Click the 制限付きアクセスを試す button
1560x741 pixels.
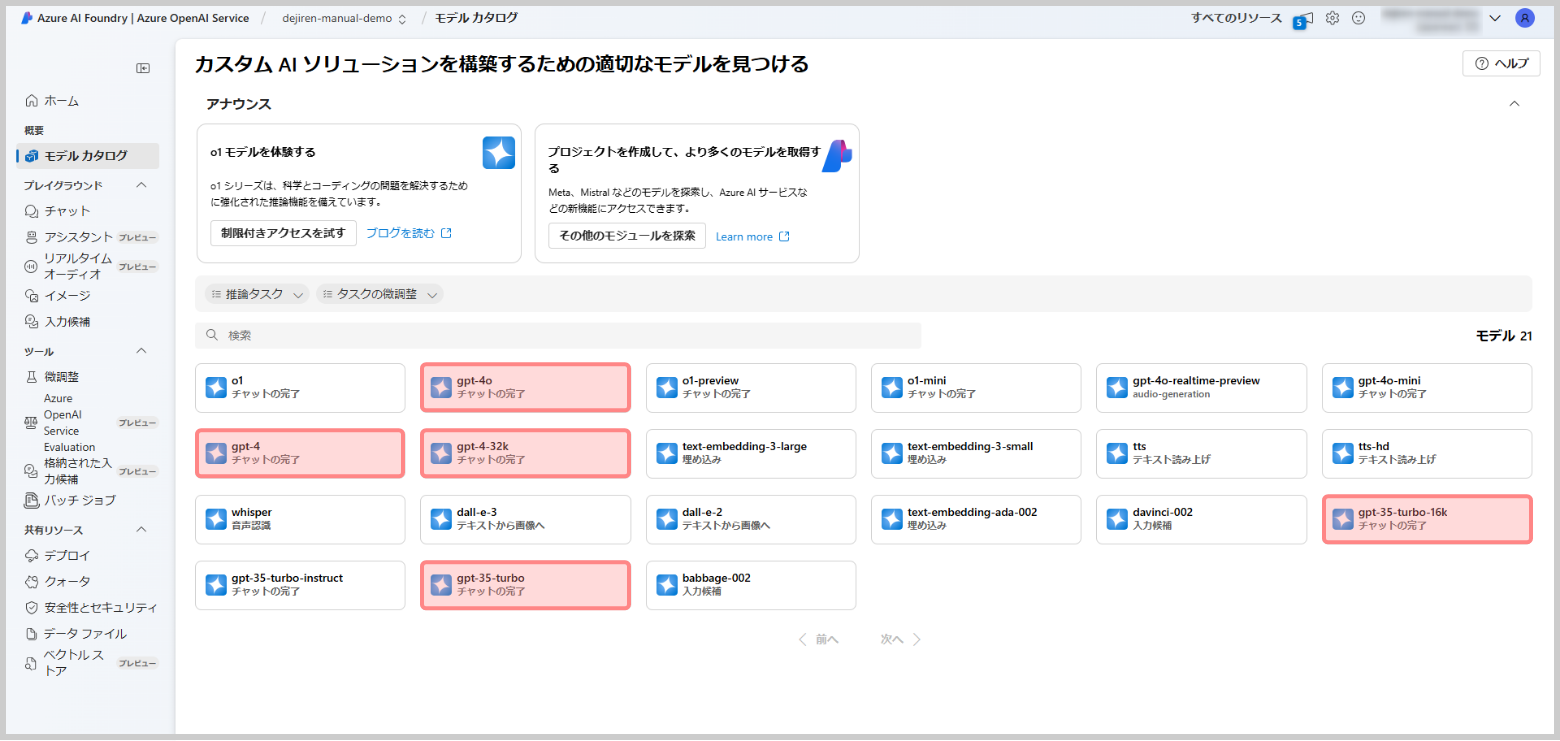[x=283, y=233]
